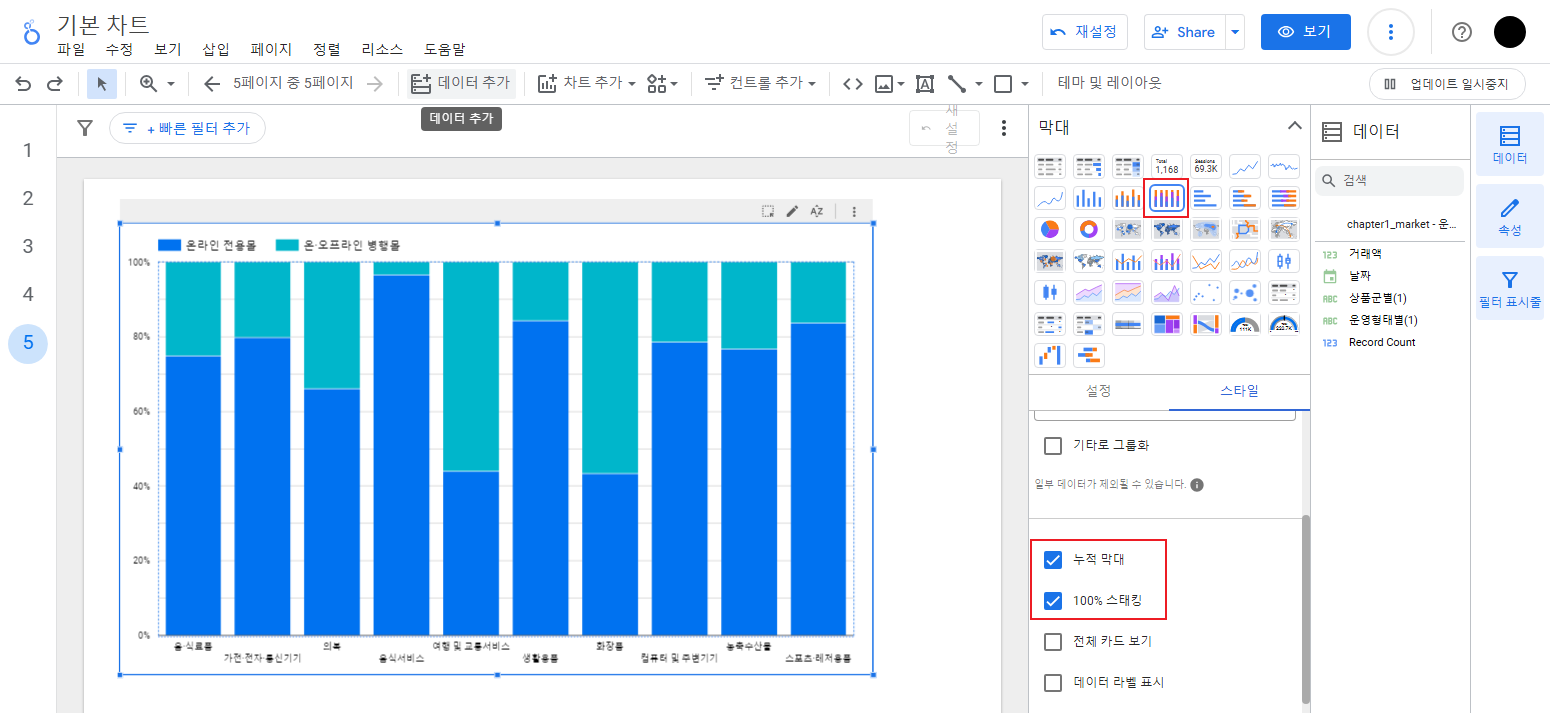Click 데이터 추가 in toolbar
1550x713 pixels.
click(461, 84)
